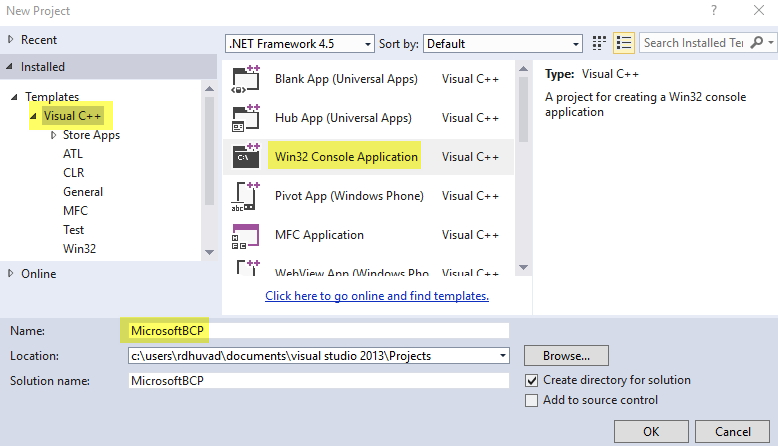Select Hub App (Universal Apps) template

(343, 118)
